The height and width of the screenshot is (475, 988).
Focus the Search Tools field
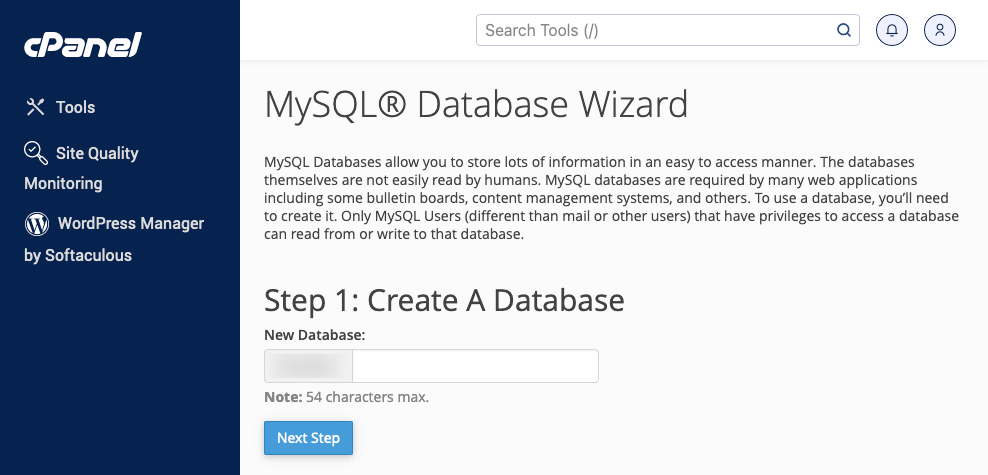click(x=667, y=30)
